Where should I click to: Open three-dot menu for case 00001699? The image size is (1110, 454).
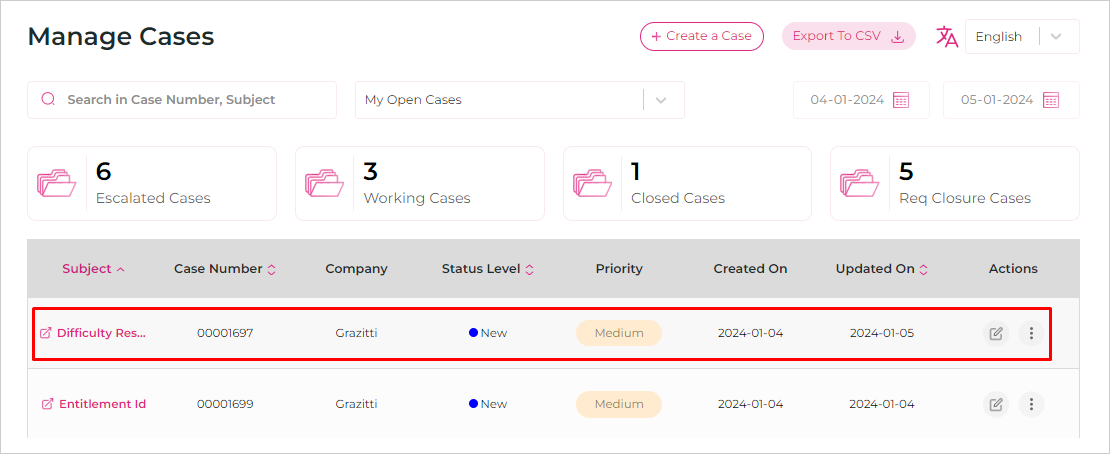pyautogui.click(x=1031, y=404)
